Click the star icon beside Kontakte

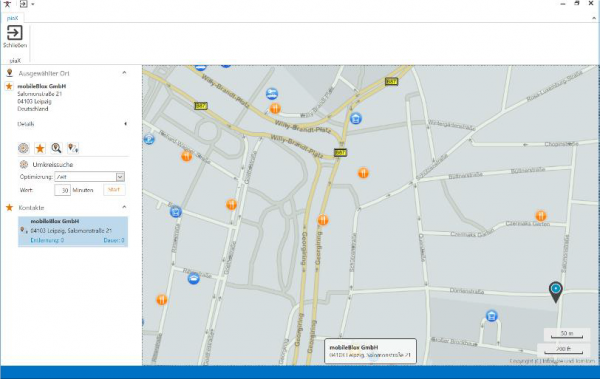(x=10, y=207)
